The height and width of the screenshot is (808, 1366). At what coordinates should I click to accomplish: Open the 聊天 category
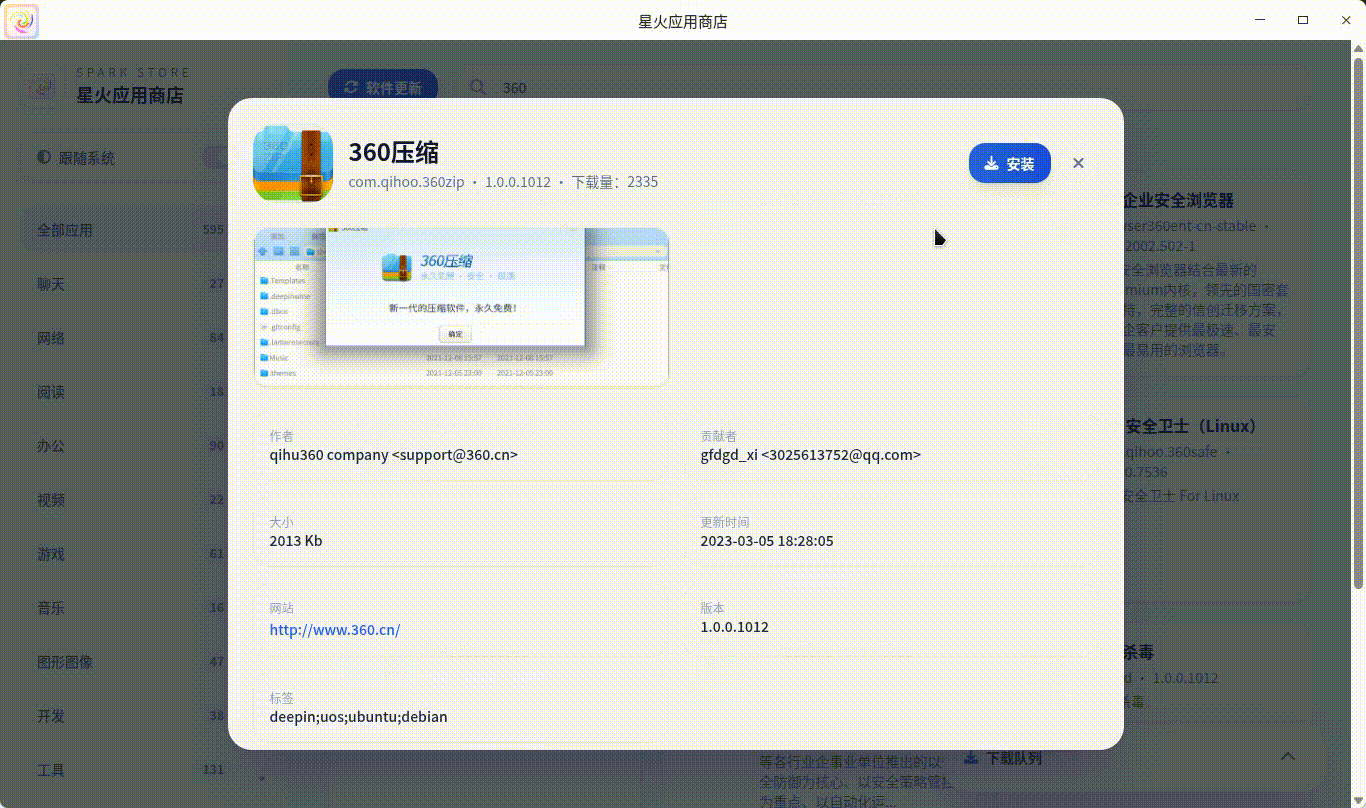click(x=51, y=284)
